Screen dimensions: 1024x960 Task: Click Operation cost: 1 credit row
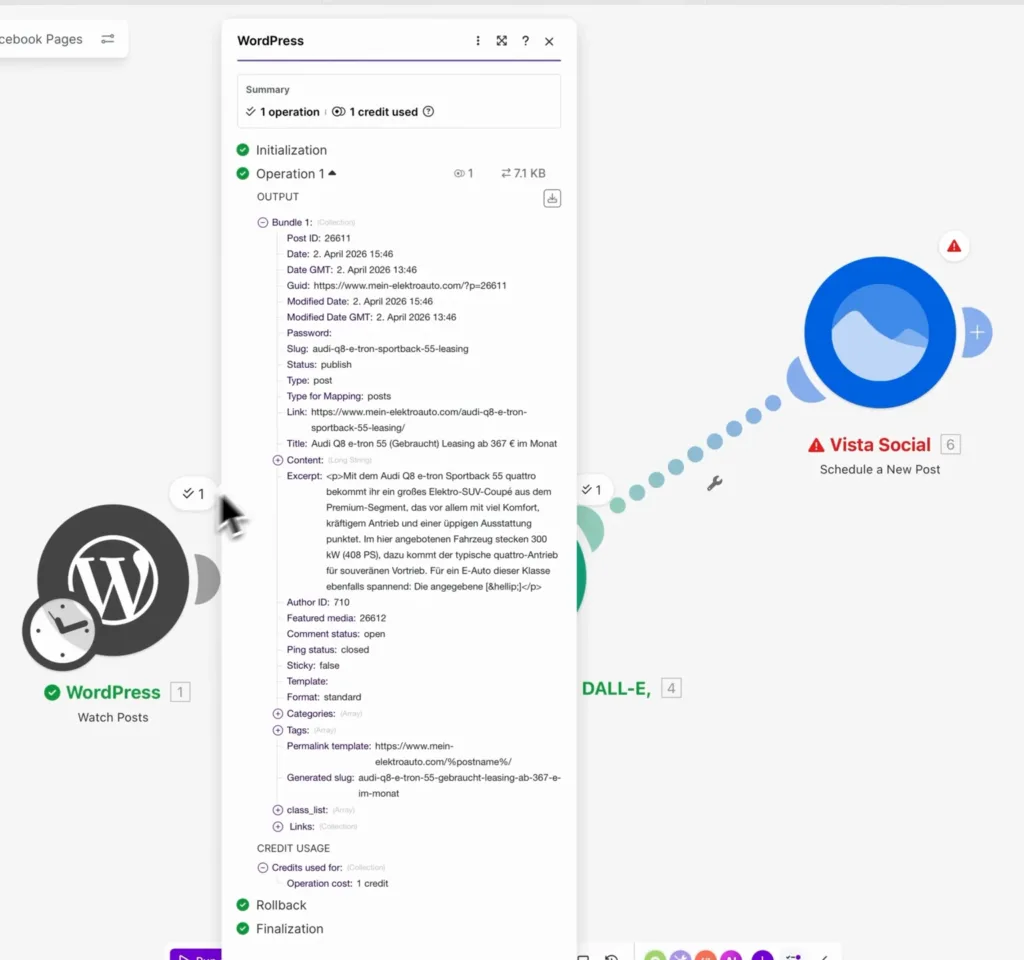(338, 884)
